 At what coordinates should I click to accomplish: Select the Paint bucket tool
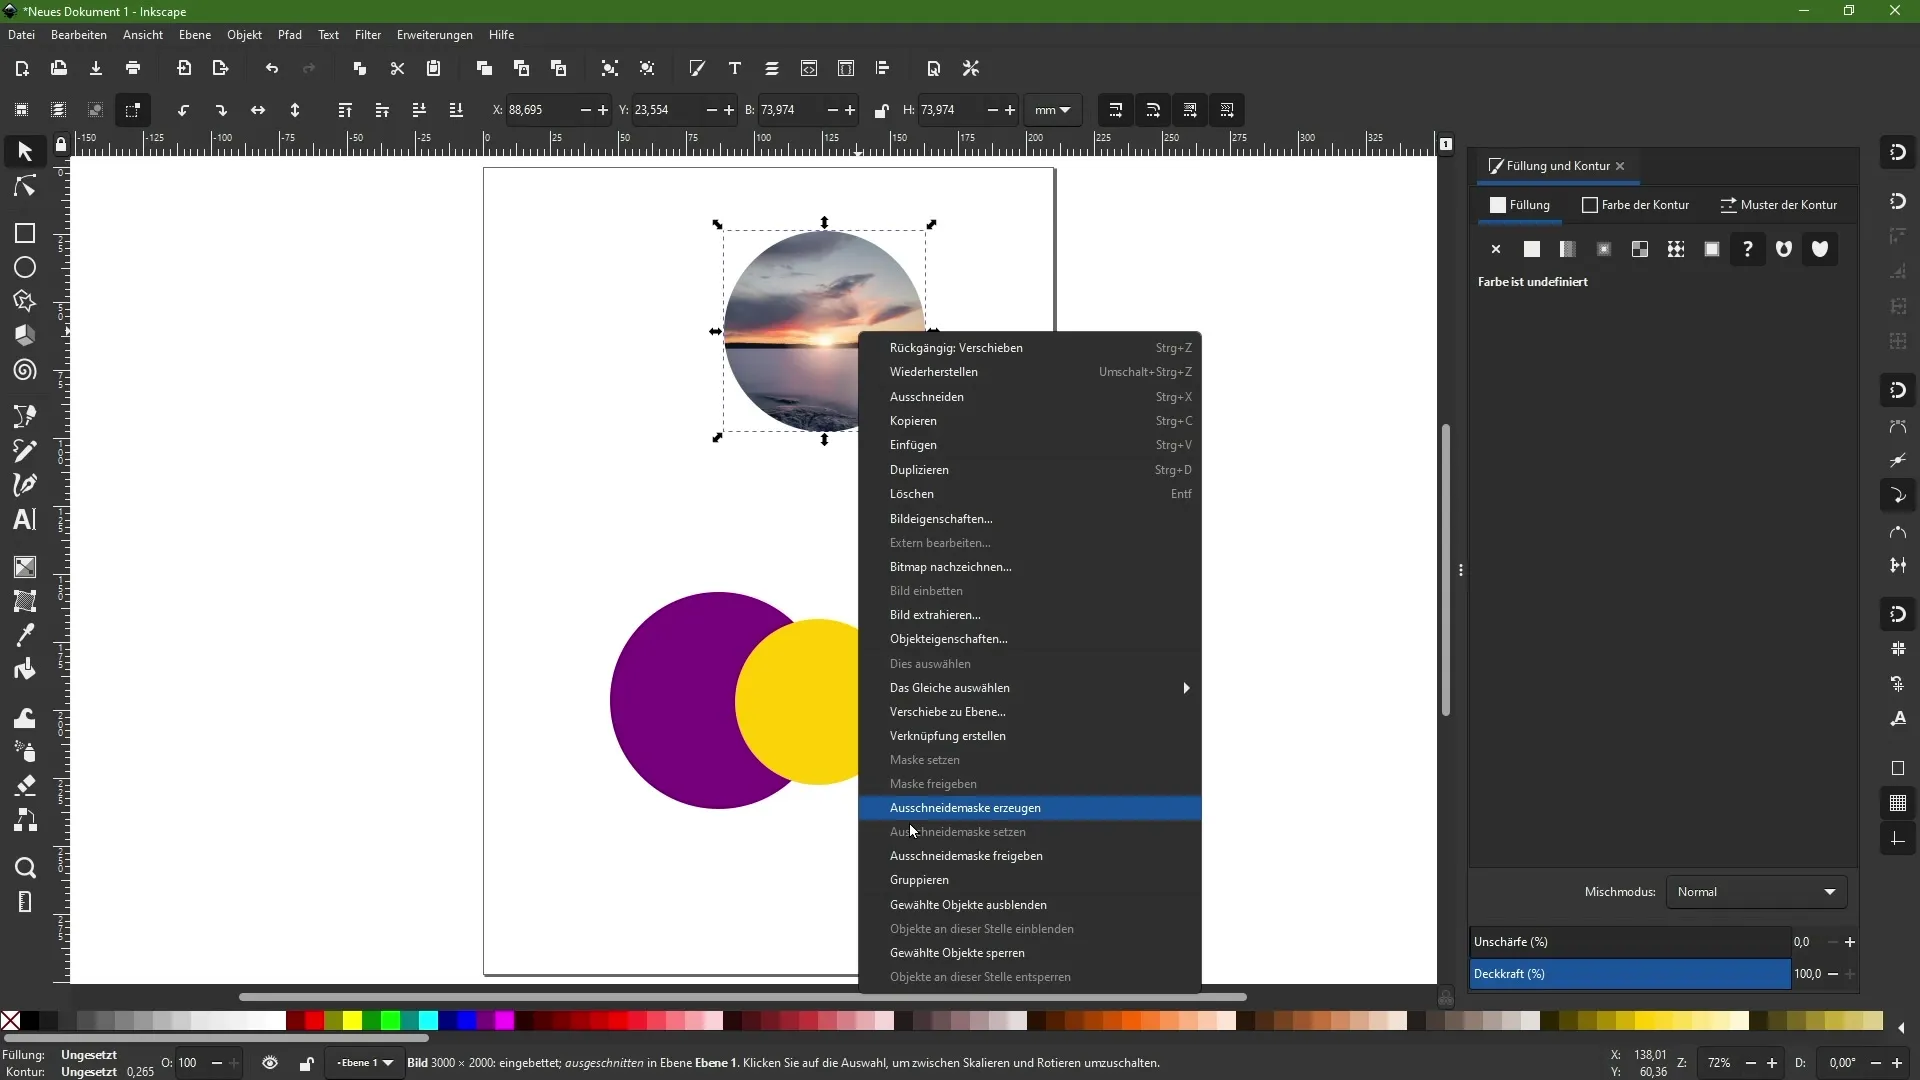25,669
